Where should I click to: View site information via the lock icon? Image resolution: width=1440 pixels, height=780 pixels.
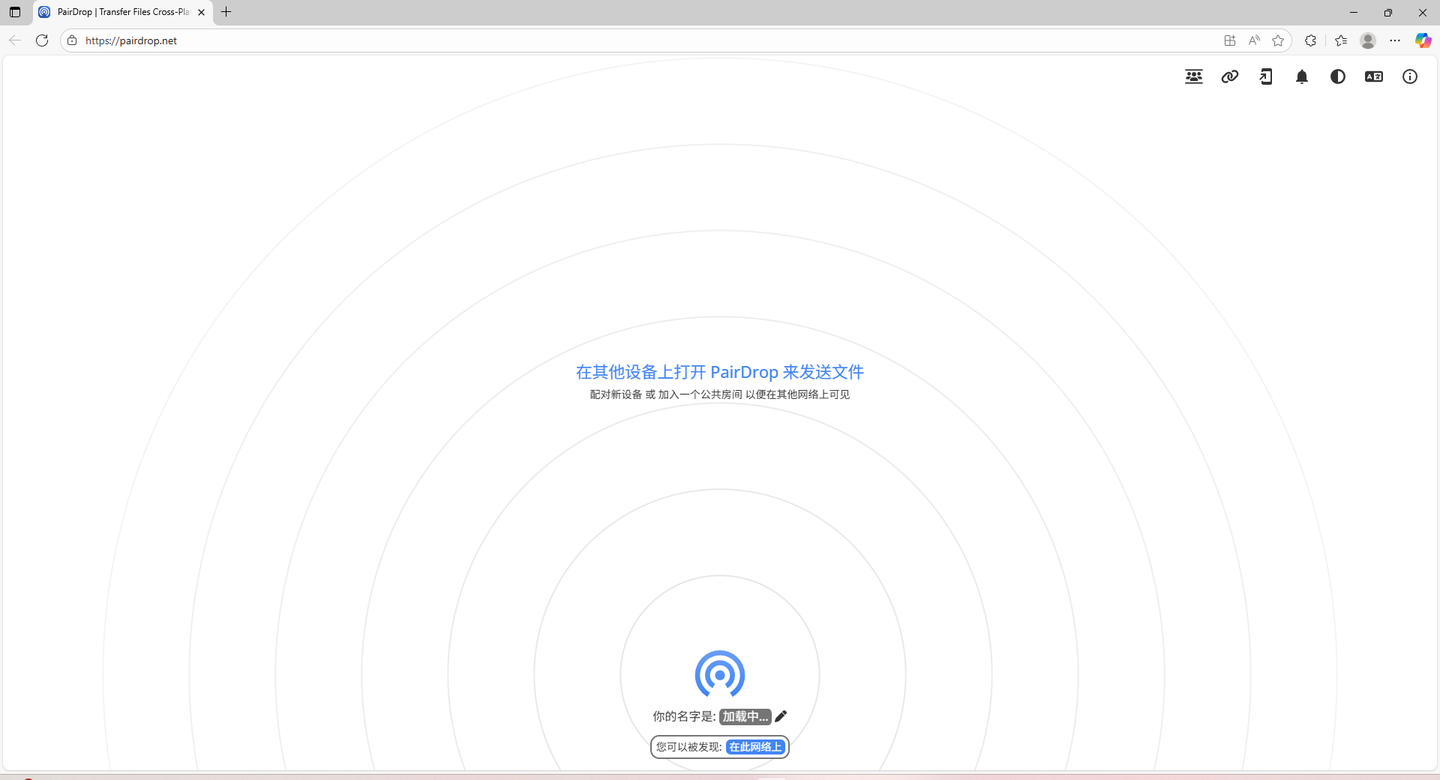(x=72, y=41)
